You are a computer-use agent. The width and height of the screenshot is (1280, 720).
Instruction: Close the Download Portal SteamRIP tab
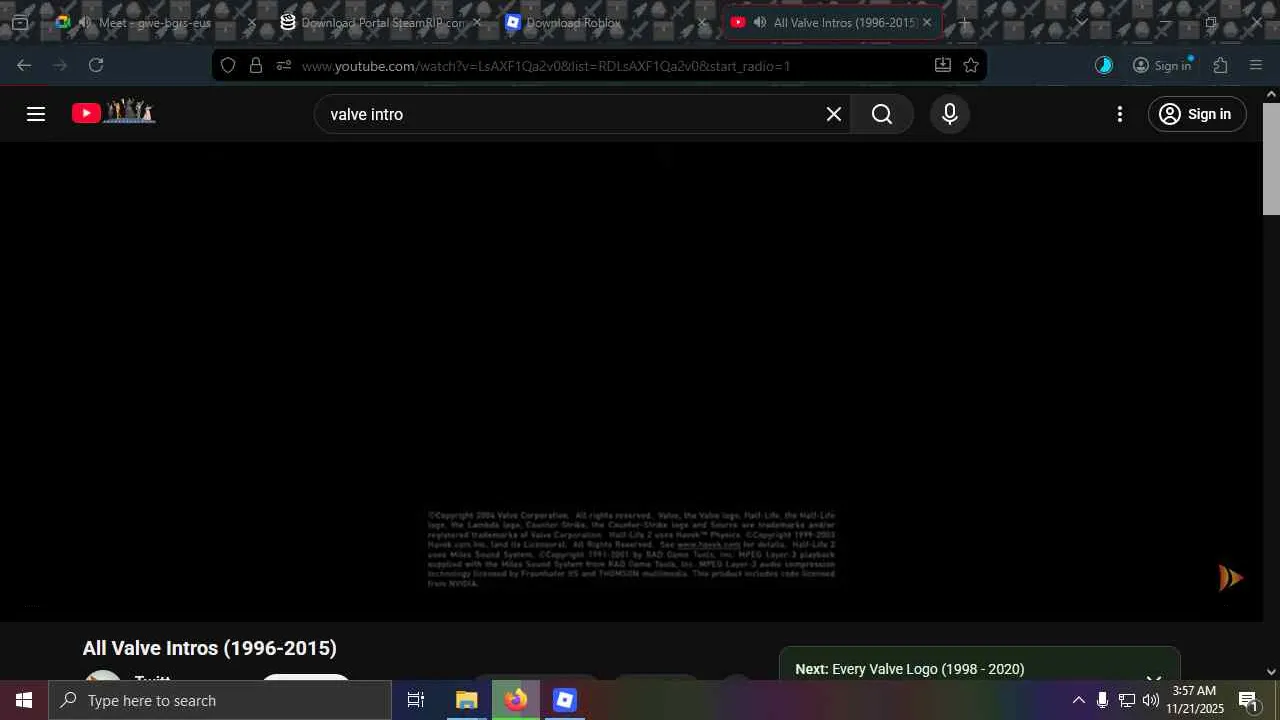[x=477, y=22]
